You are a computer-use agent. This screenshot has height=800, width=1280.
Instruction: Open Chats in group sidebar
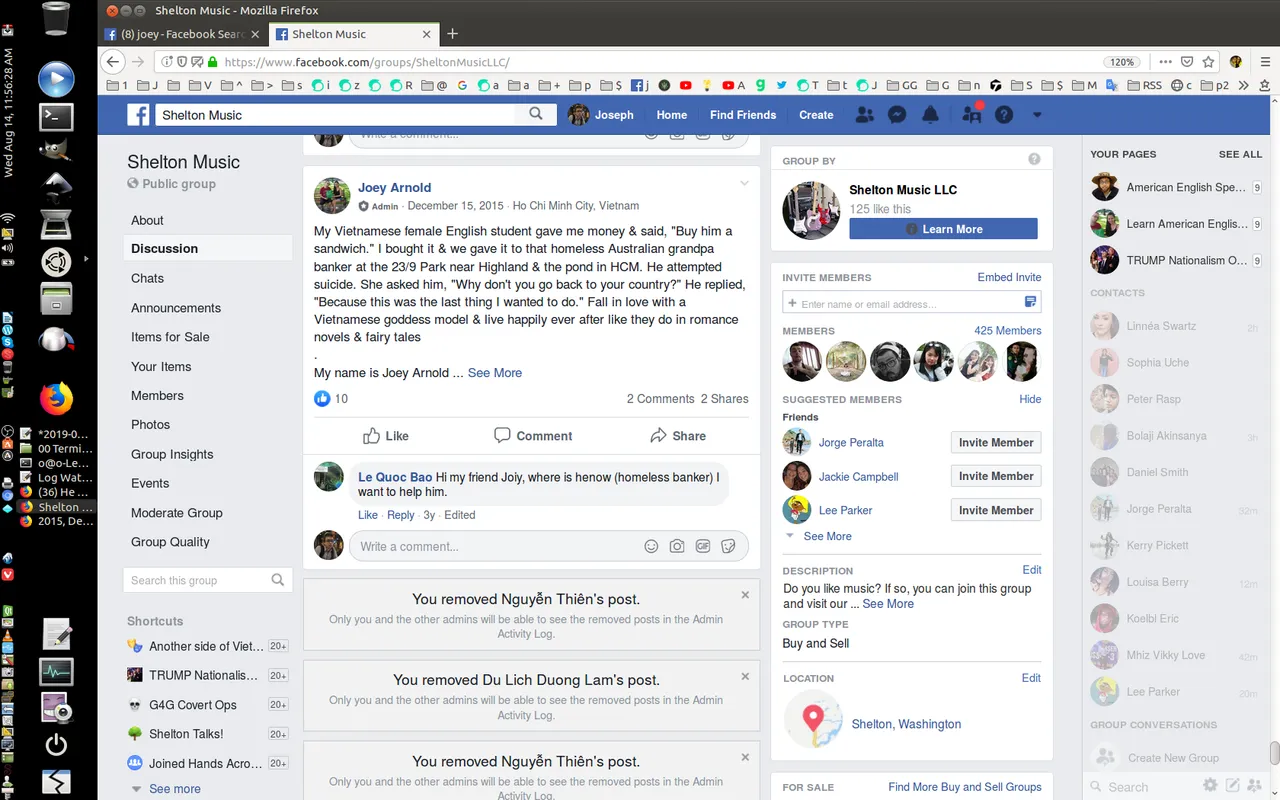pyautogui.click(x=147, y=278)
